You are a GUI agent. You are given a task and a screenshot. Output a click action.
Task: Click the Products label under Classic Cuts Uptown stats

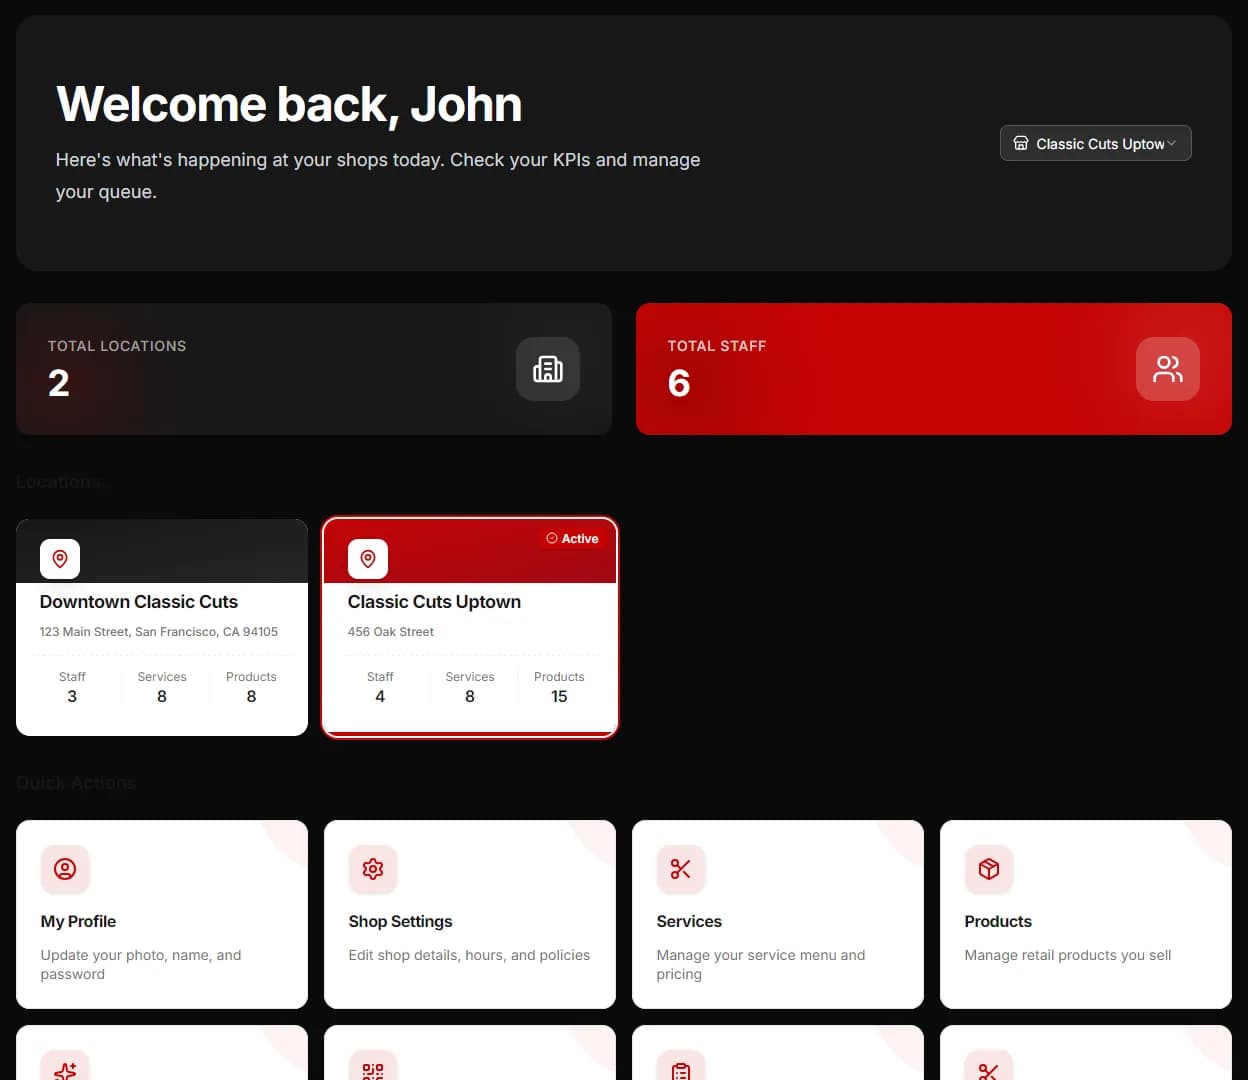coord(559,676)
